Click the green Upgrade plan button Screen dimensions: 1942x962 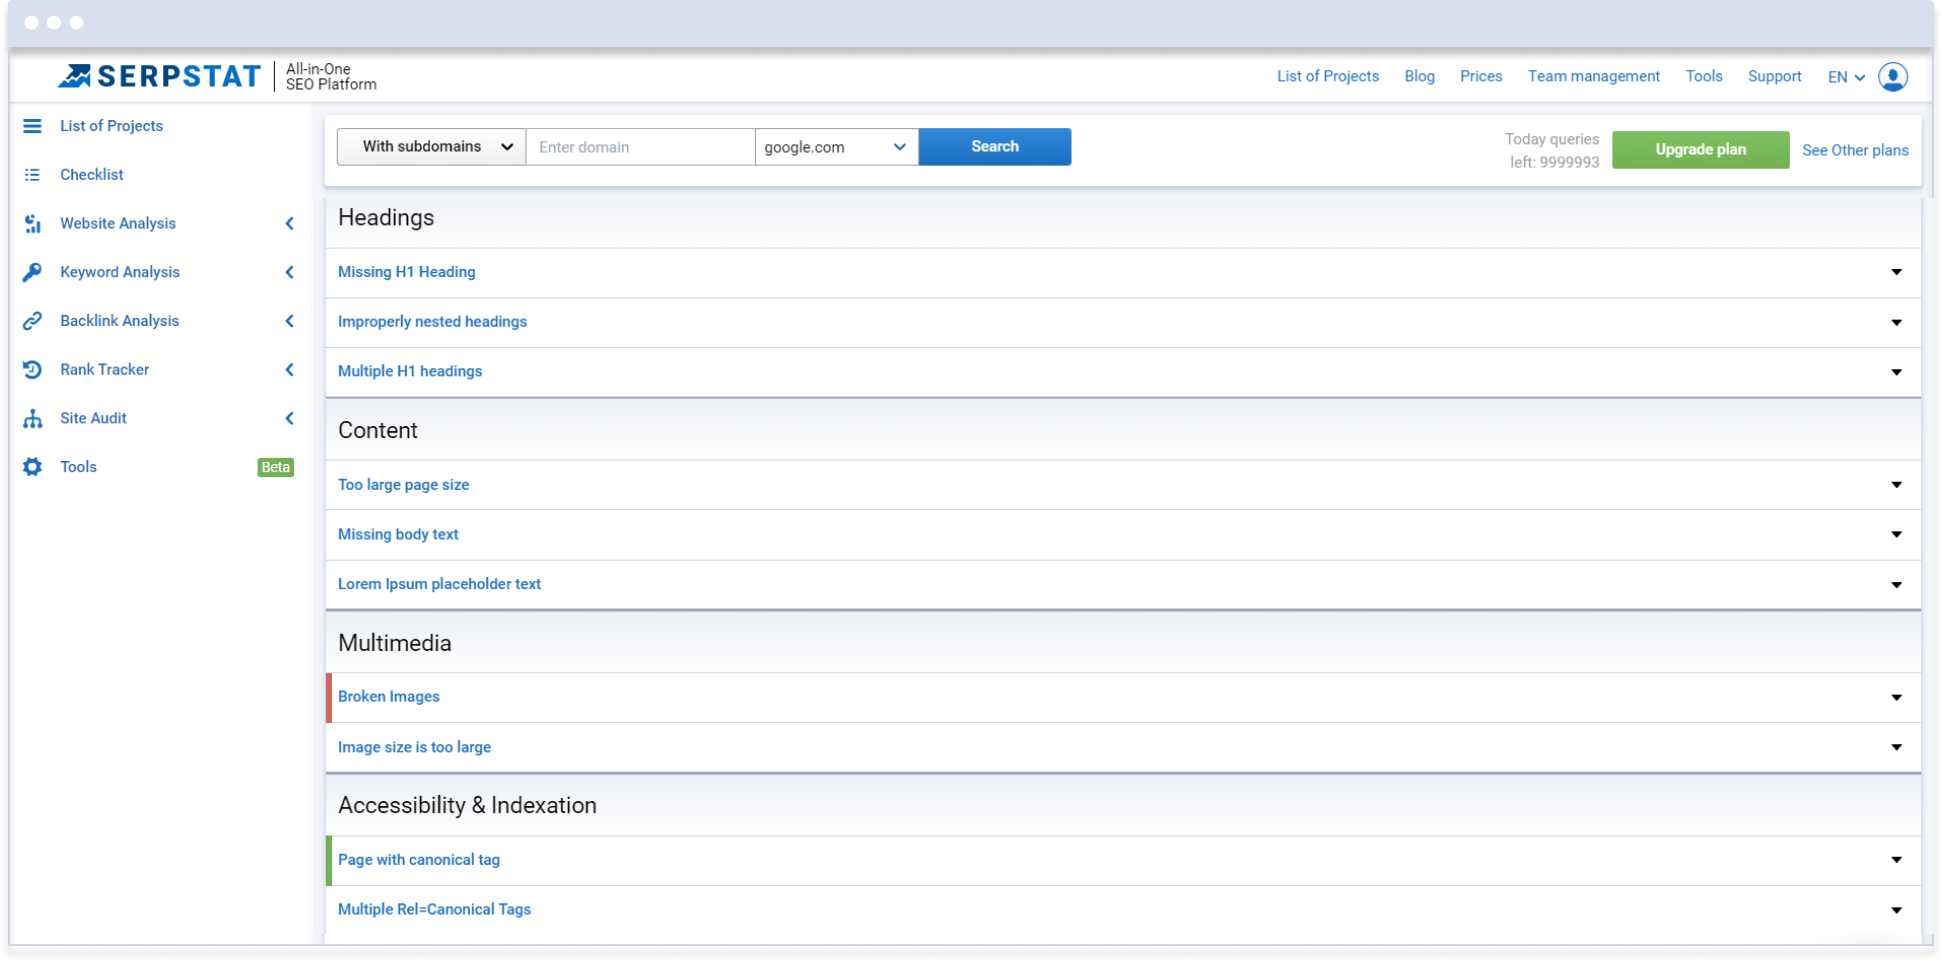[x=1700, y=150]
